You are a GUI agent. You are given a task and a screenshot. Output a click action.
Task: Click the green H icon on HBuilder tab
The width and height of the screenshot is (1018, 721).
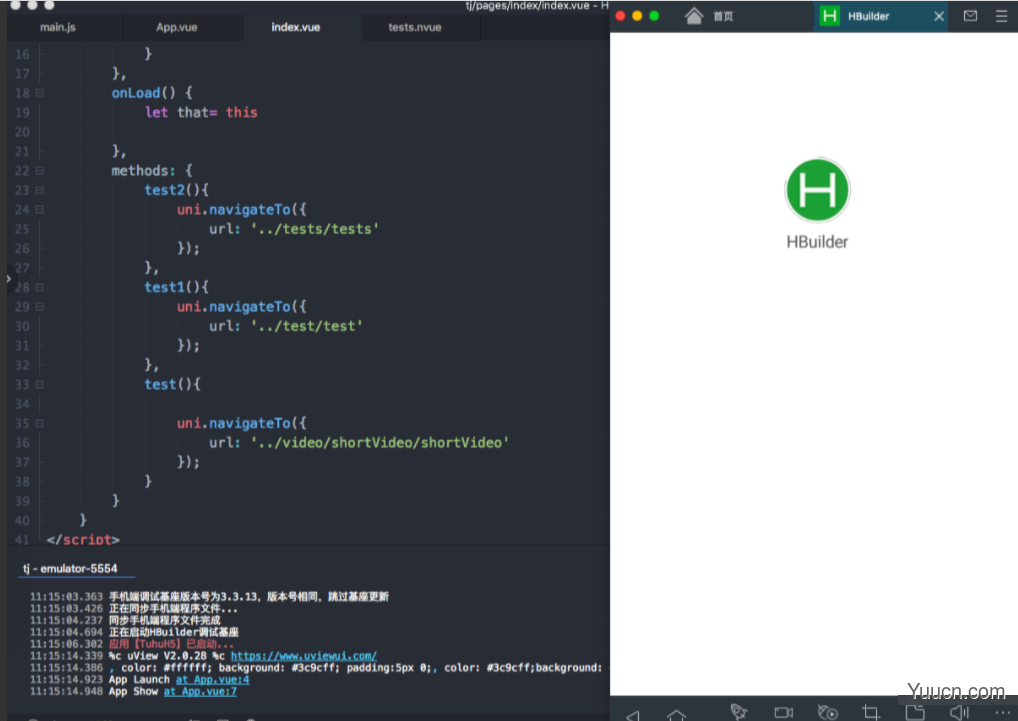(829, 16)
